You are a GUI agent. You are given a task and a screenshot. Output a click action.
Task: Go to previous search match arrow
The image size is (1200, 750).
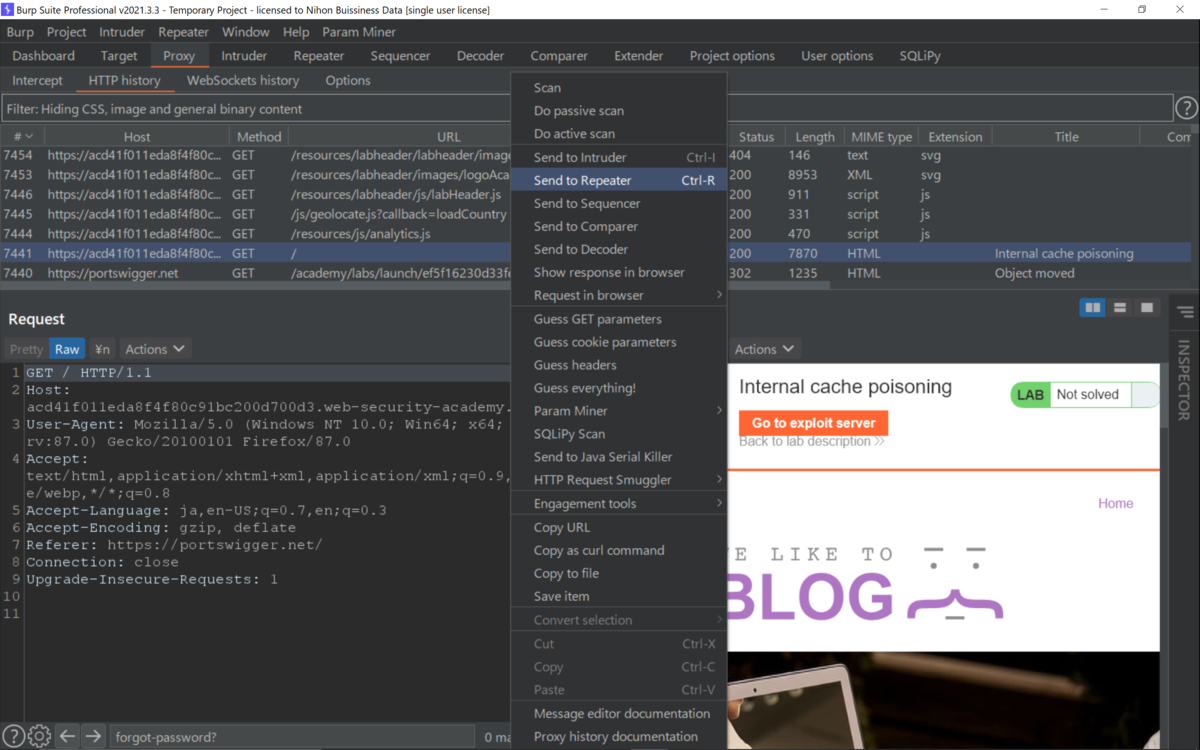(x=67, y=736)
